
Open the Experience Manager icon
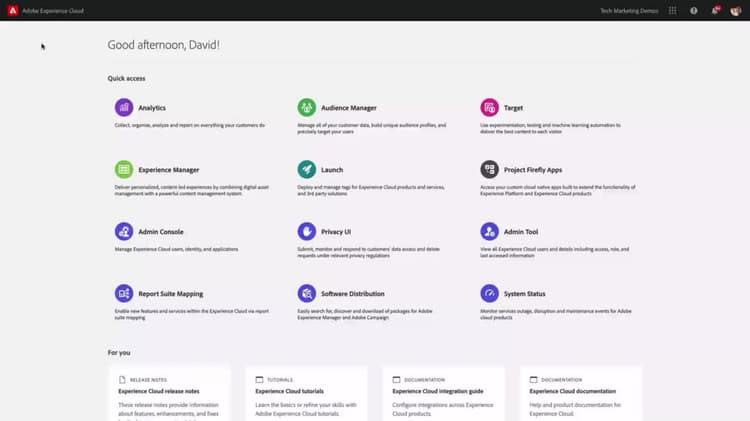tap(124, 169)
